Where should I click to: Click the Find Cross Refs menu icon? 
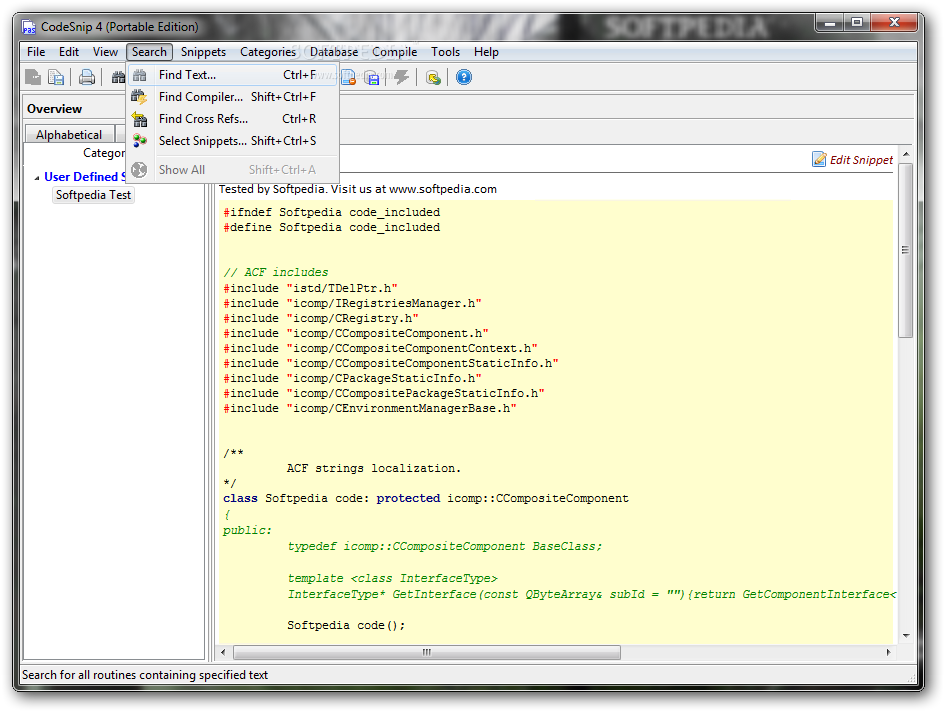point(140,119)
